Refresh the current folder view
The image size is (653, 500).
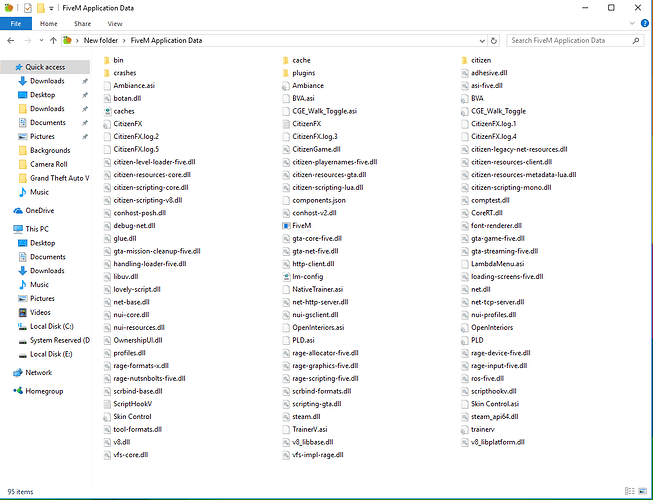pos(493,41)
